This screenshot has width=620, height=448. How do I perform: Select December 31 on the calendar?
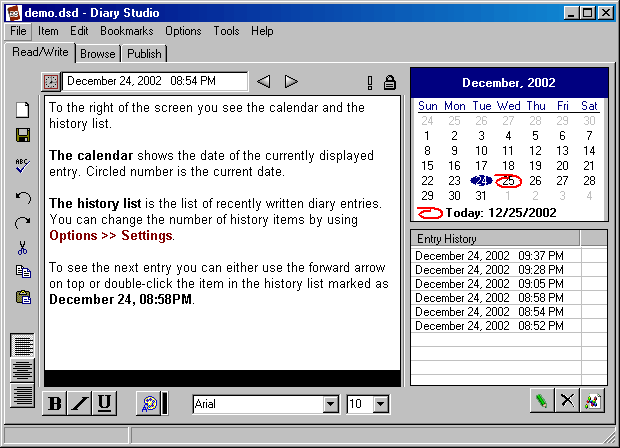point(481,196)
